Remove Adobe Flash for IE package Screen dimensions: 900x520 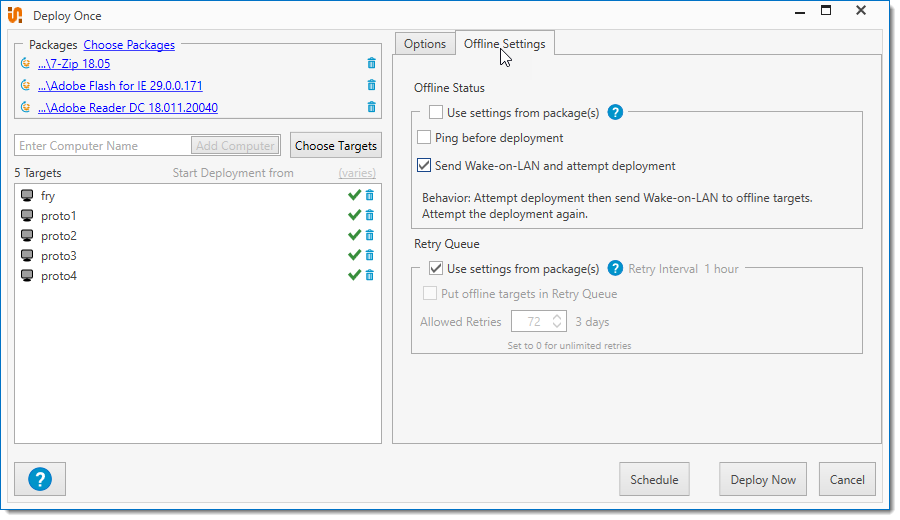coord(371,86)
